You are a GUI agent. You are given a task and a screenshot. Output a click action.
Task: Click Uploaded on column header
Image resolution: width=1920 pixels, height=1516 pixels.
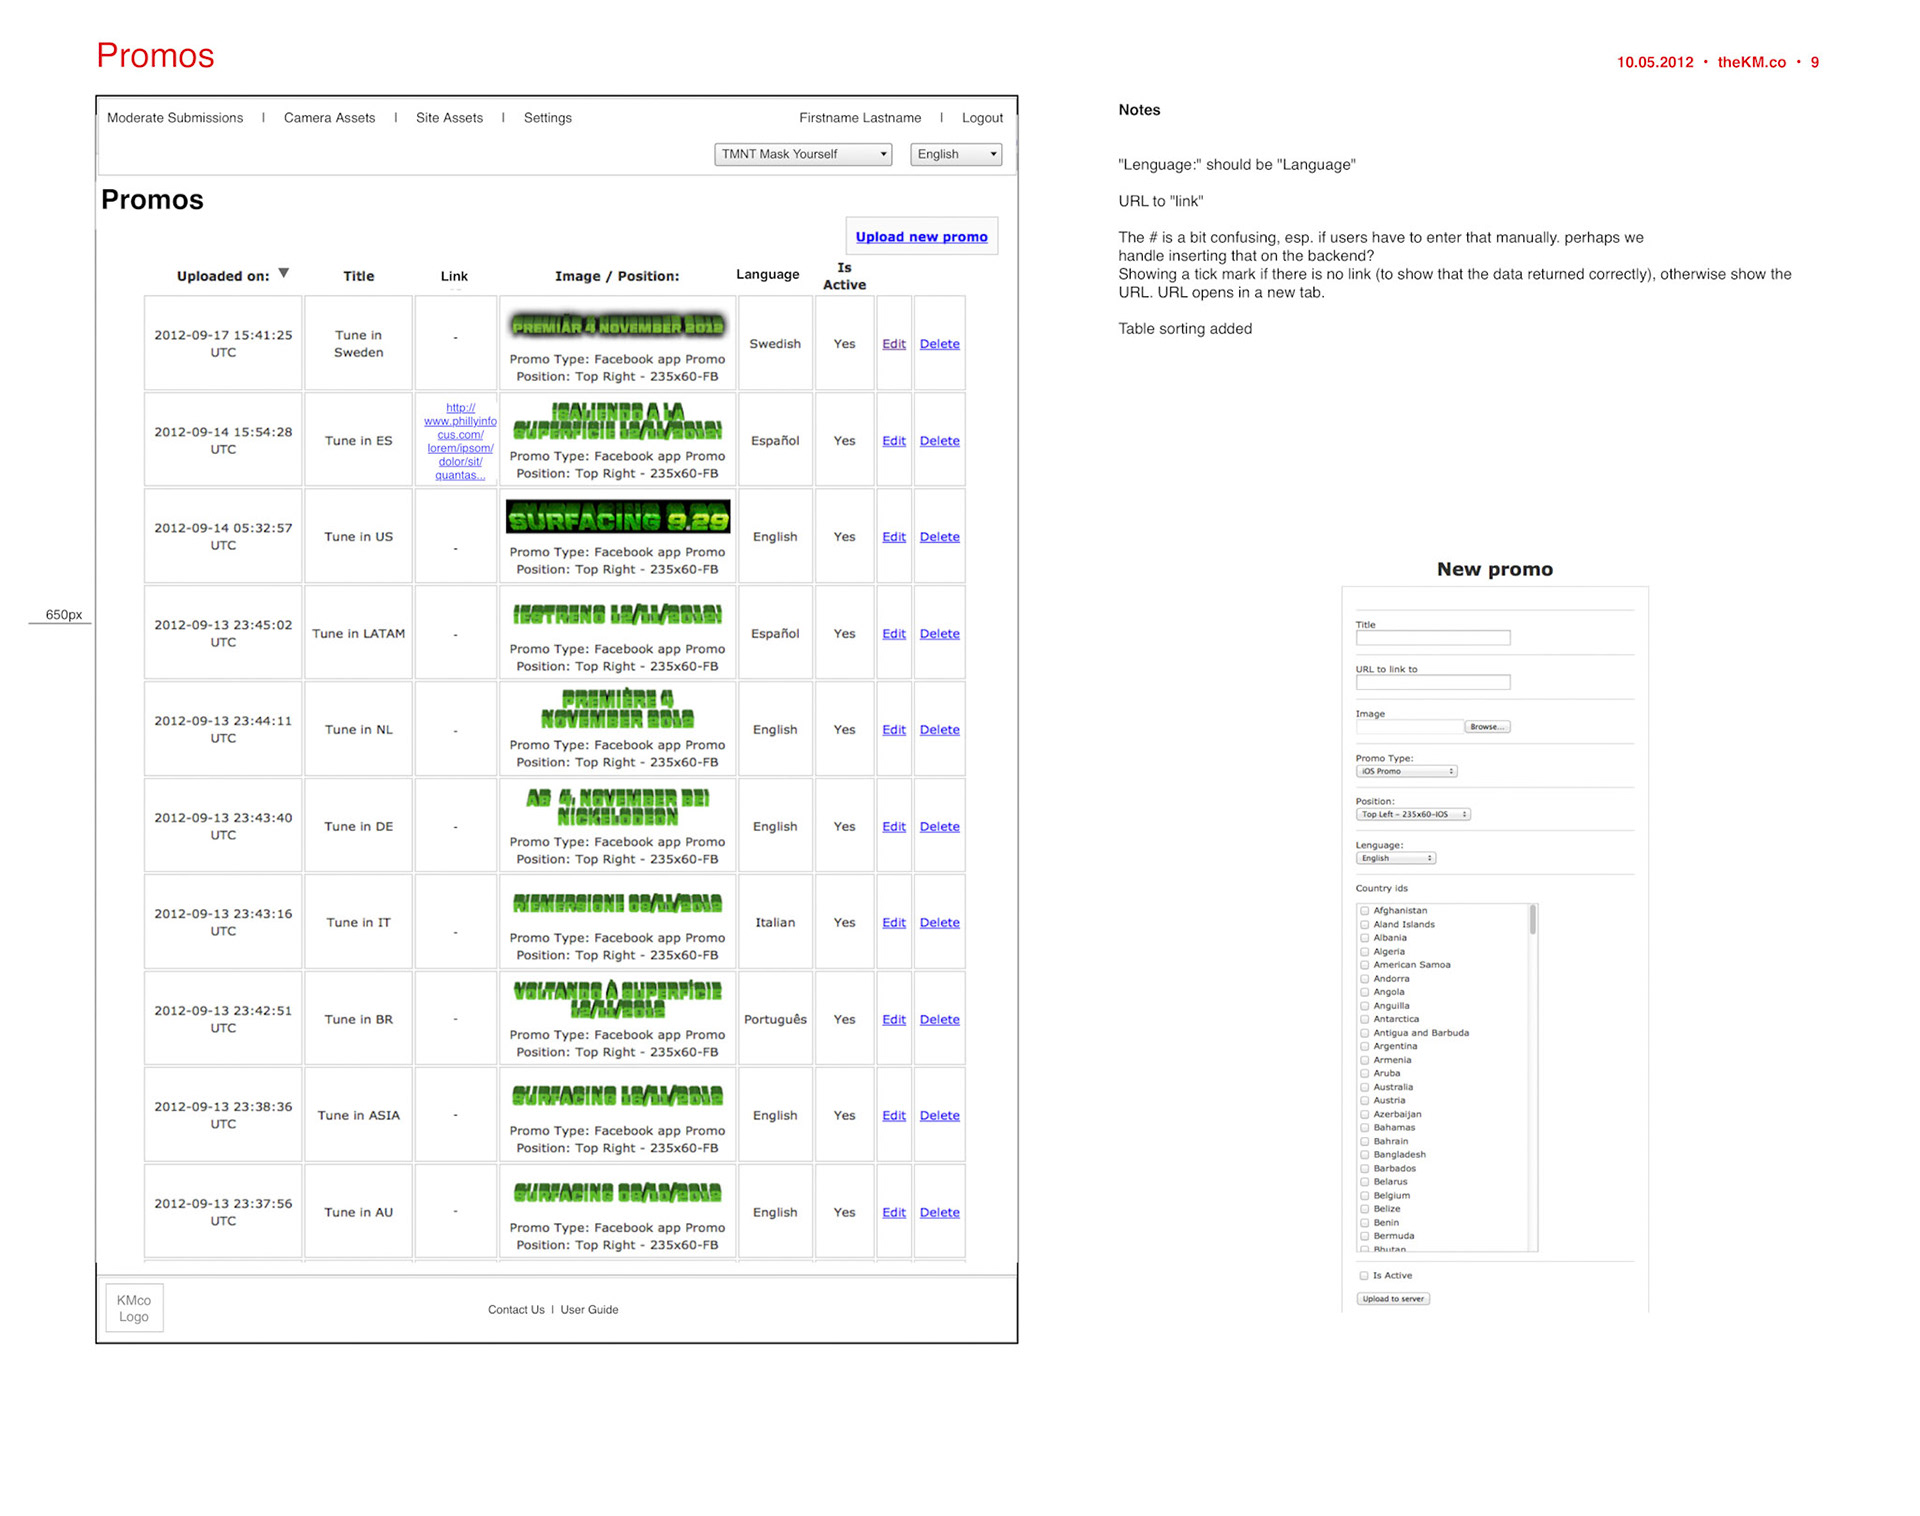pos(223,276)
